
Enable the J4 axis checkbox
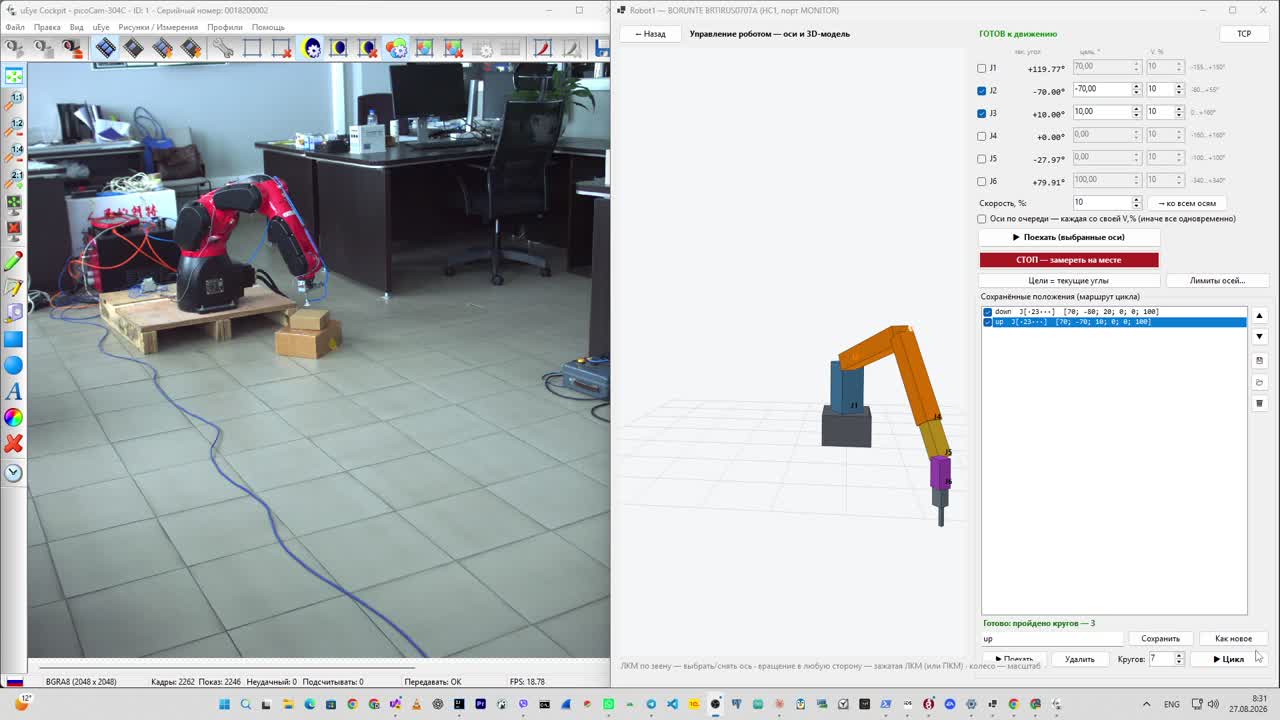tap(982, 136)
